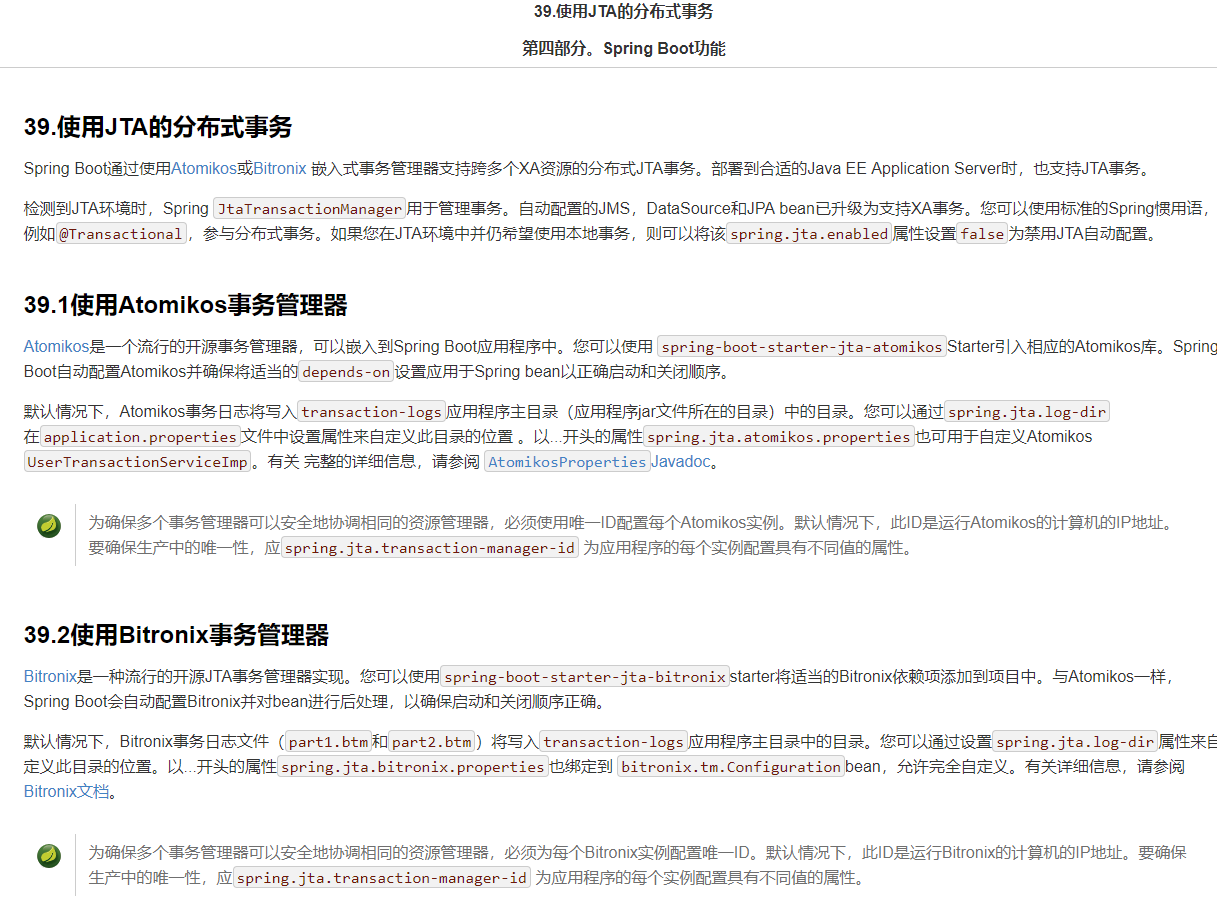The image size is (1217, 900).
Task: Select the JtaTransactionManager code text
Action: tap(310, 209)
